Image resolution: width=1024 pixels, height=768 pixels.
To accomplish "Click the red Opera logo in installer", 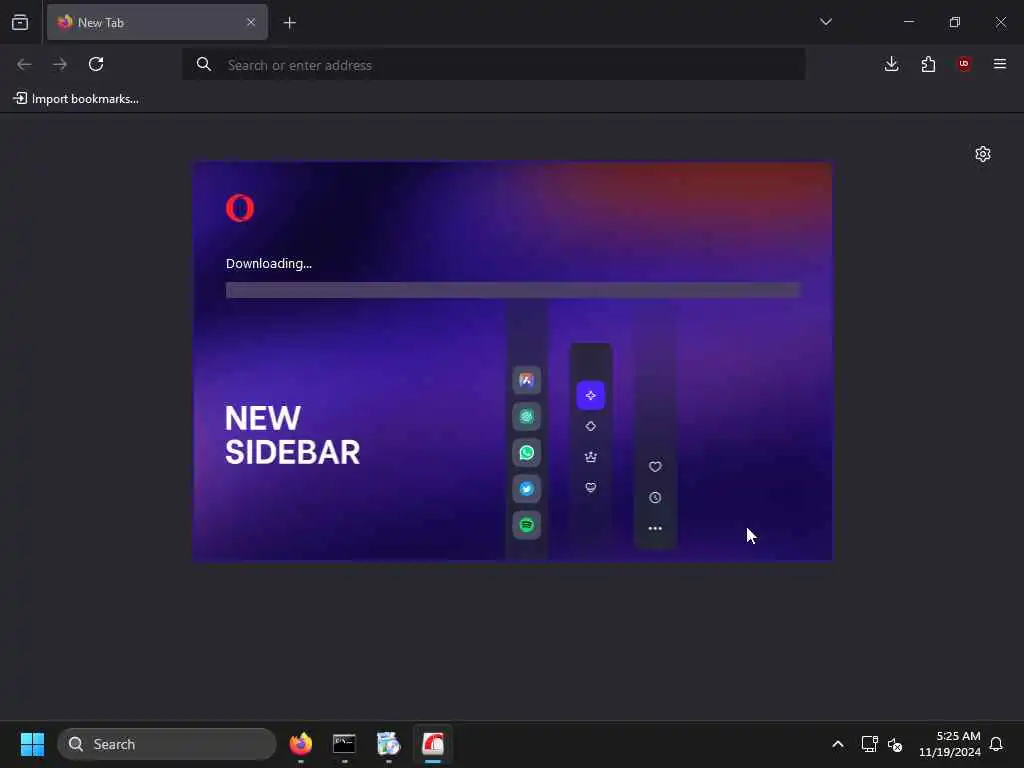I will point(240,208).
